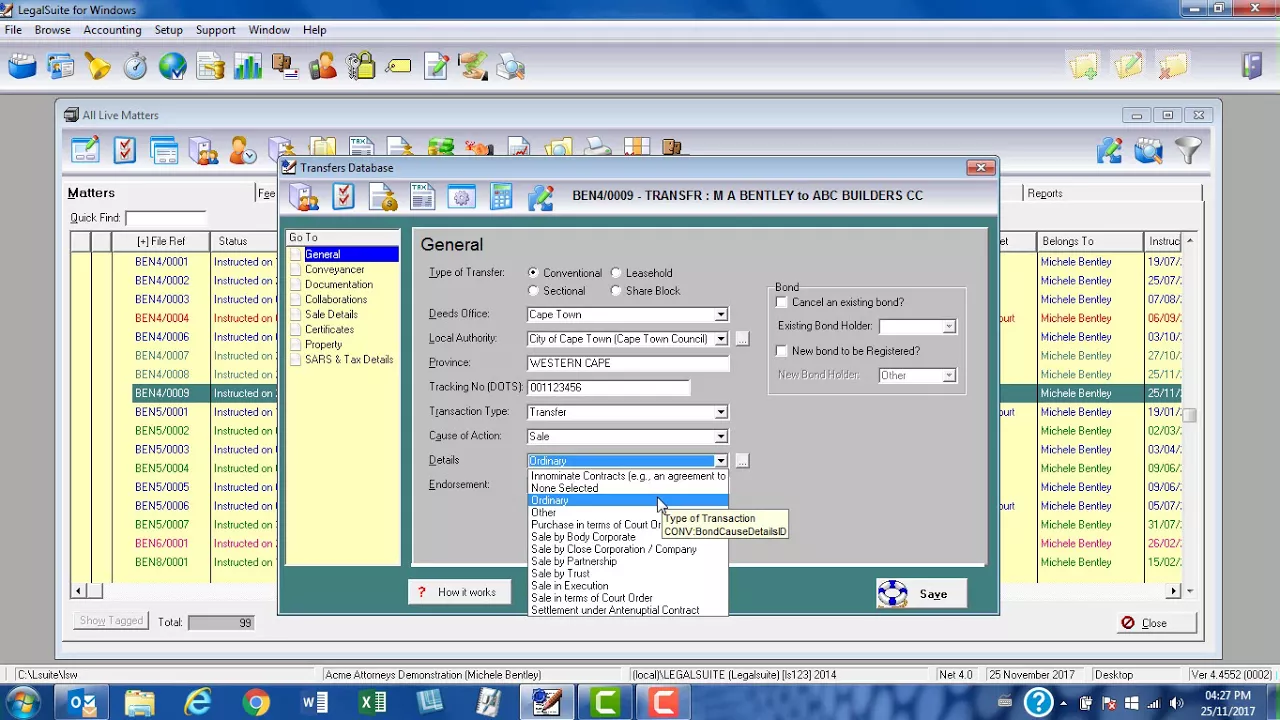1280x720 pixels.
Task: Collapse the Details dropdown arrow
Action: (x=720, y=461)
